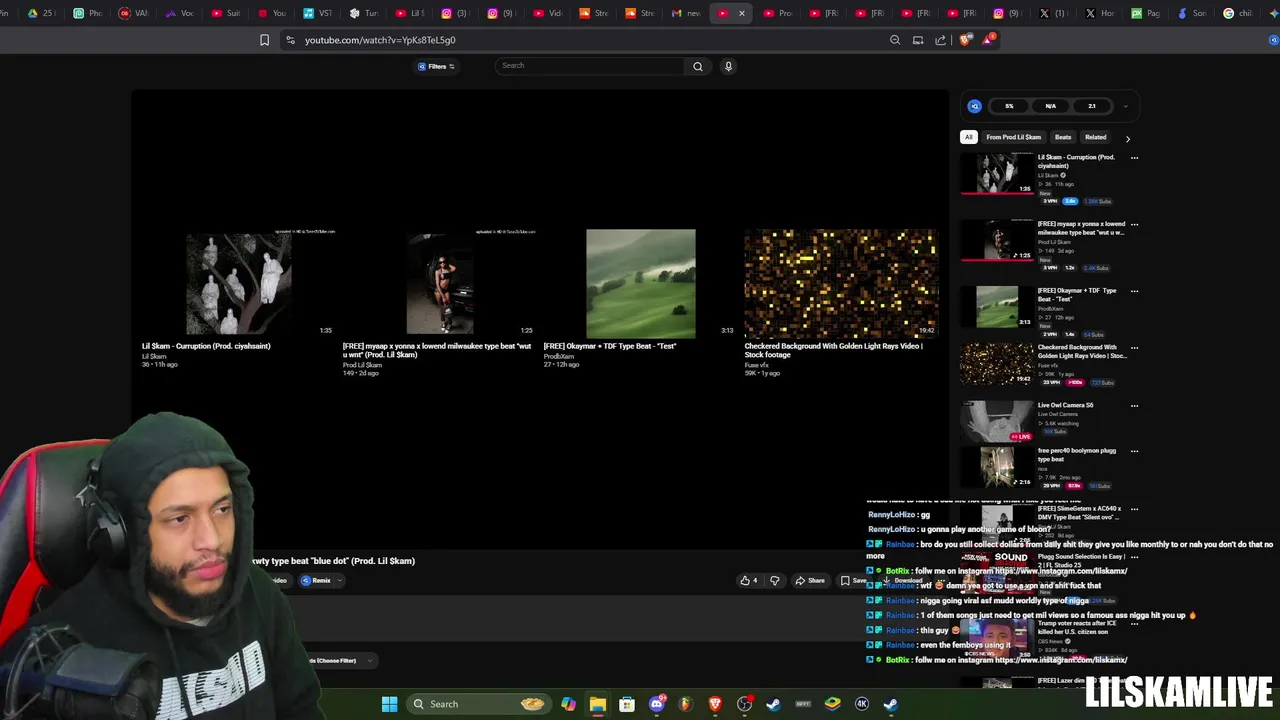Click the Remix button below video

(316, 580)
